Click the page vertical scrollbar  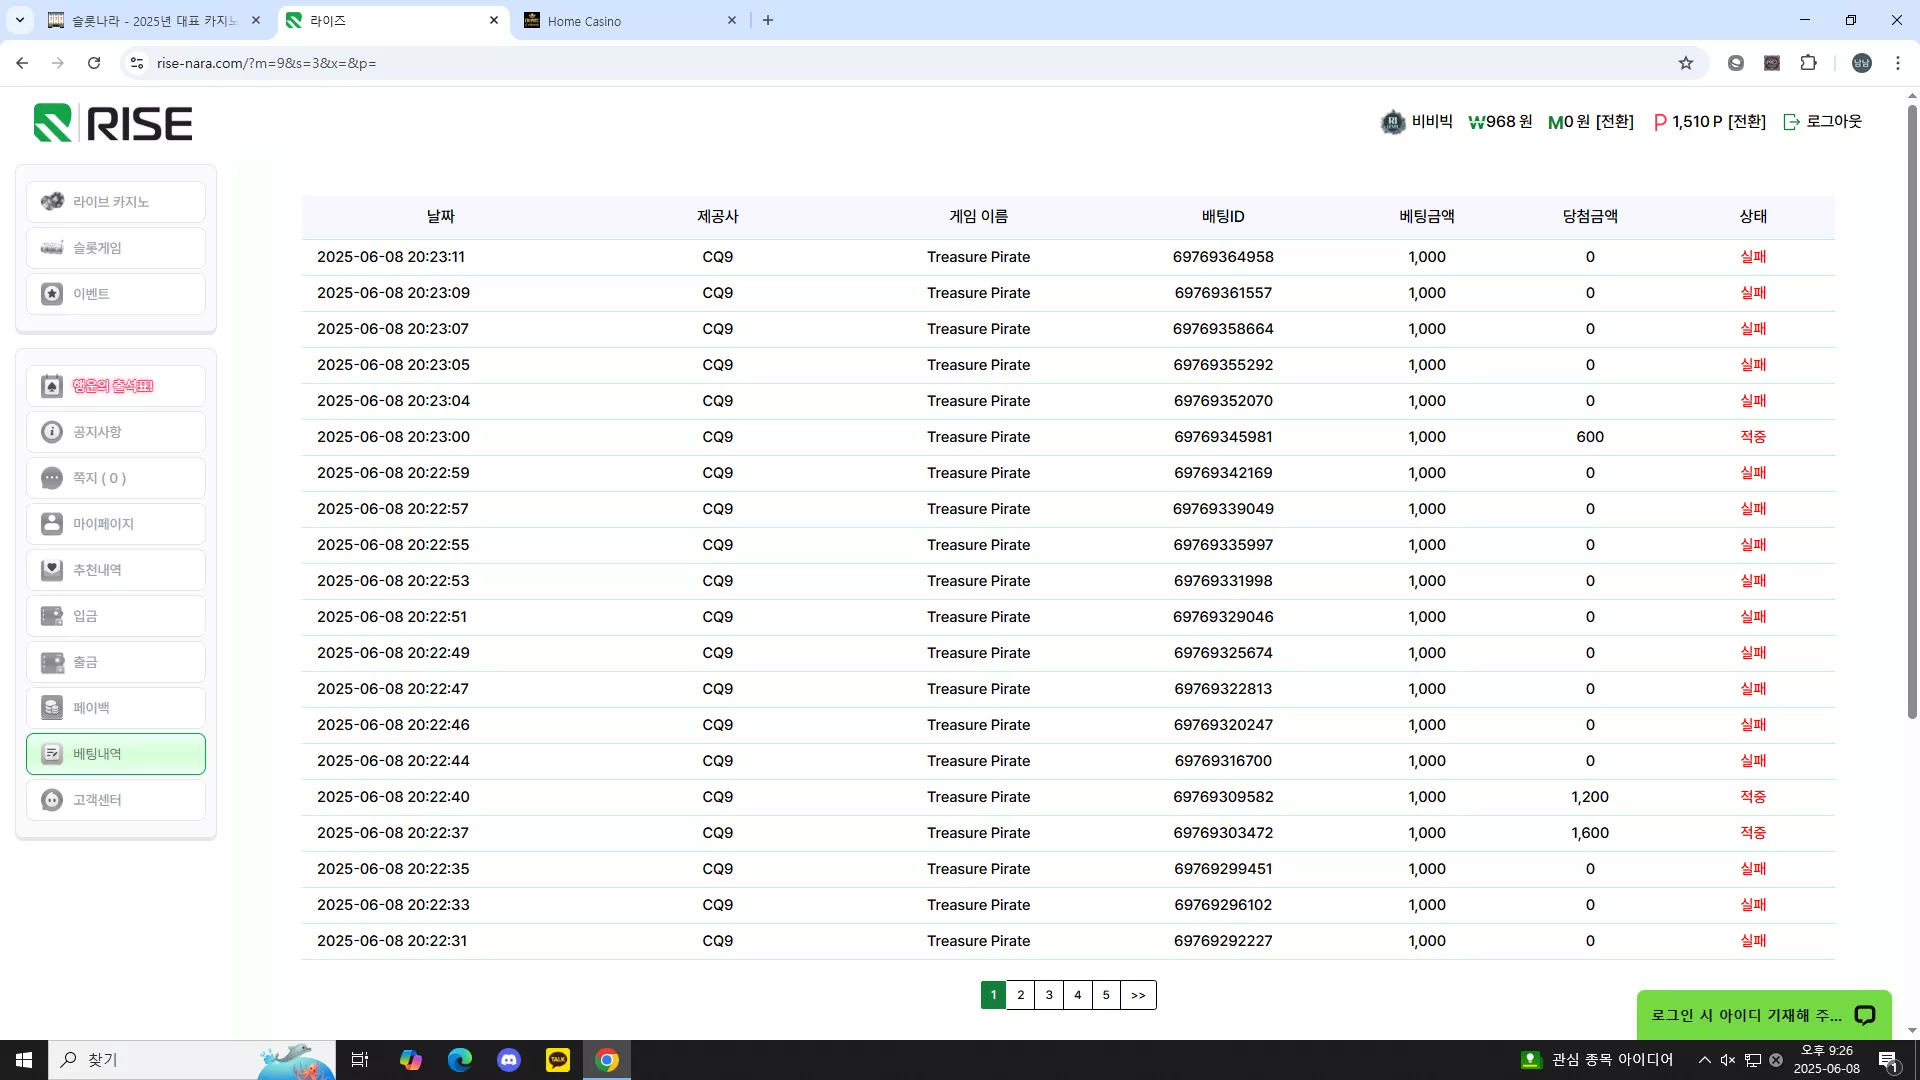click(1912, 410)
